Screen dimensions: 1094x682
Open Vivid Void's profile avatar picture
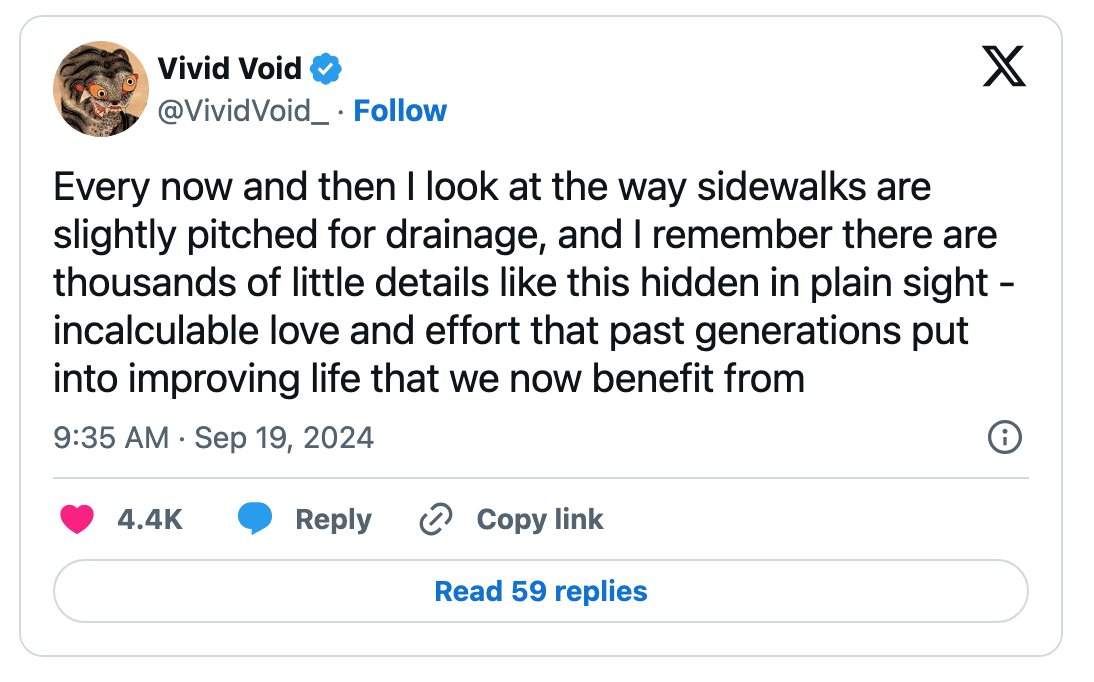click(101, 89)
